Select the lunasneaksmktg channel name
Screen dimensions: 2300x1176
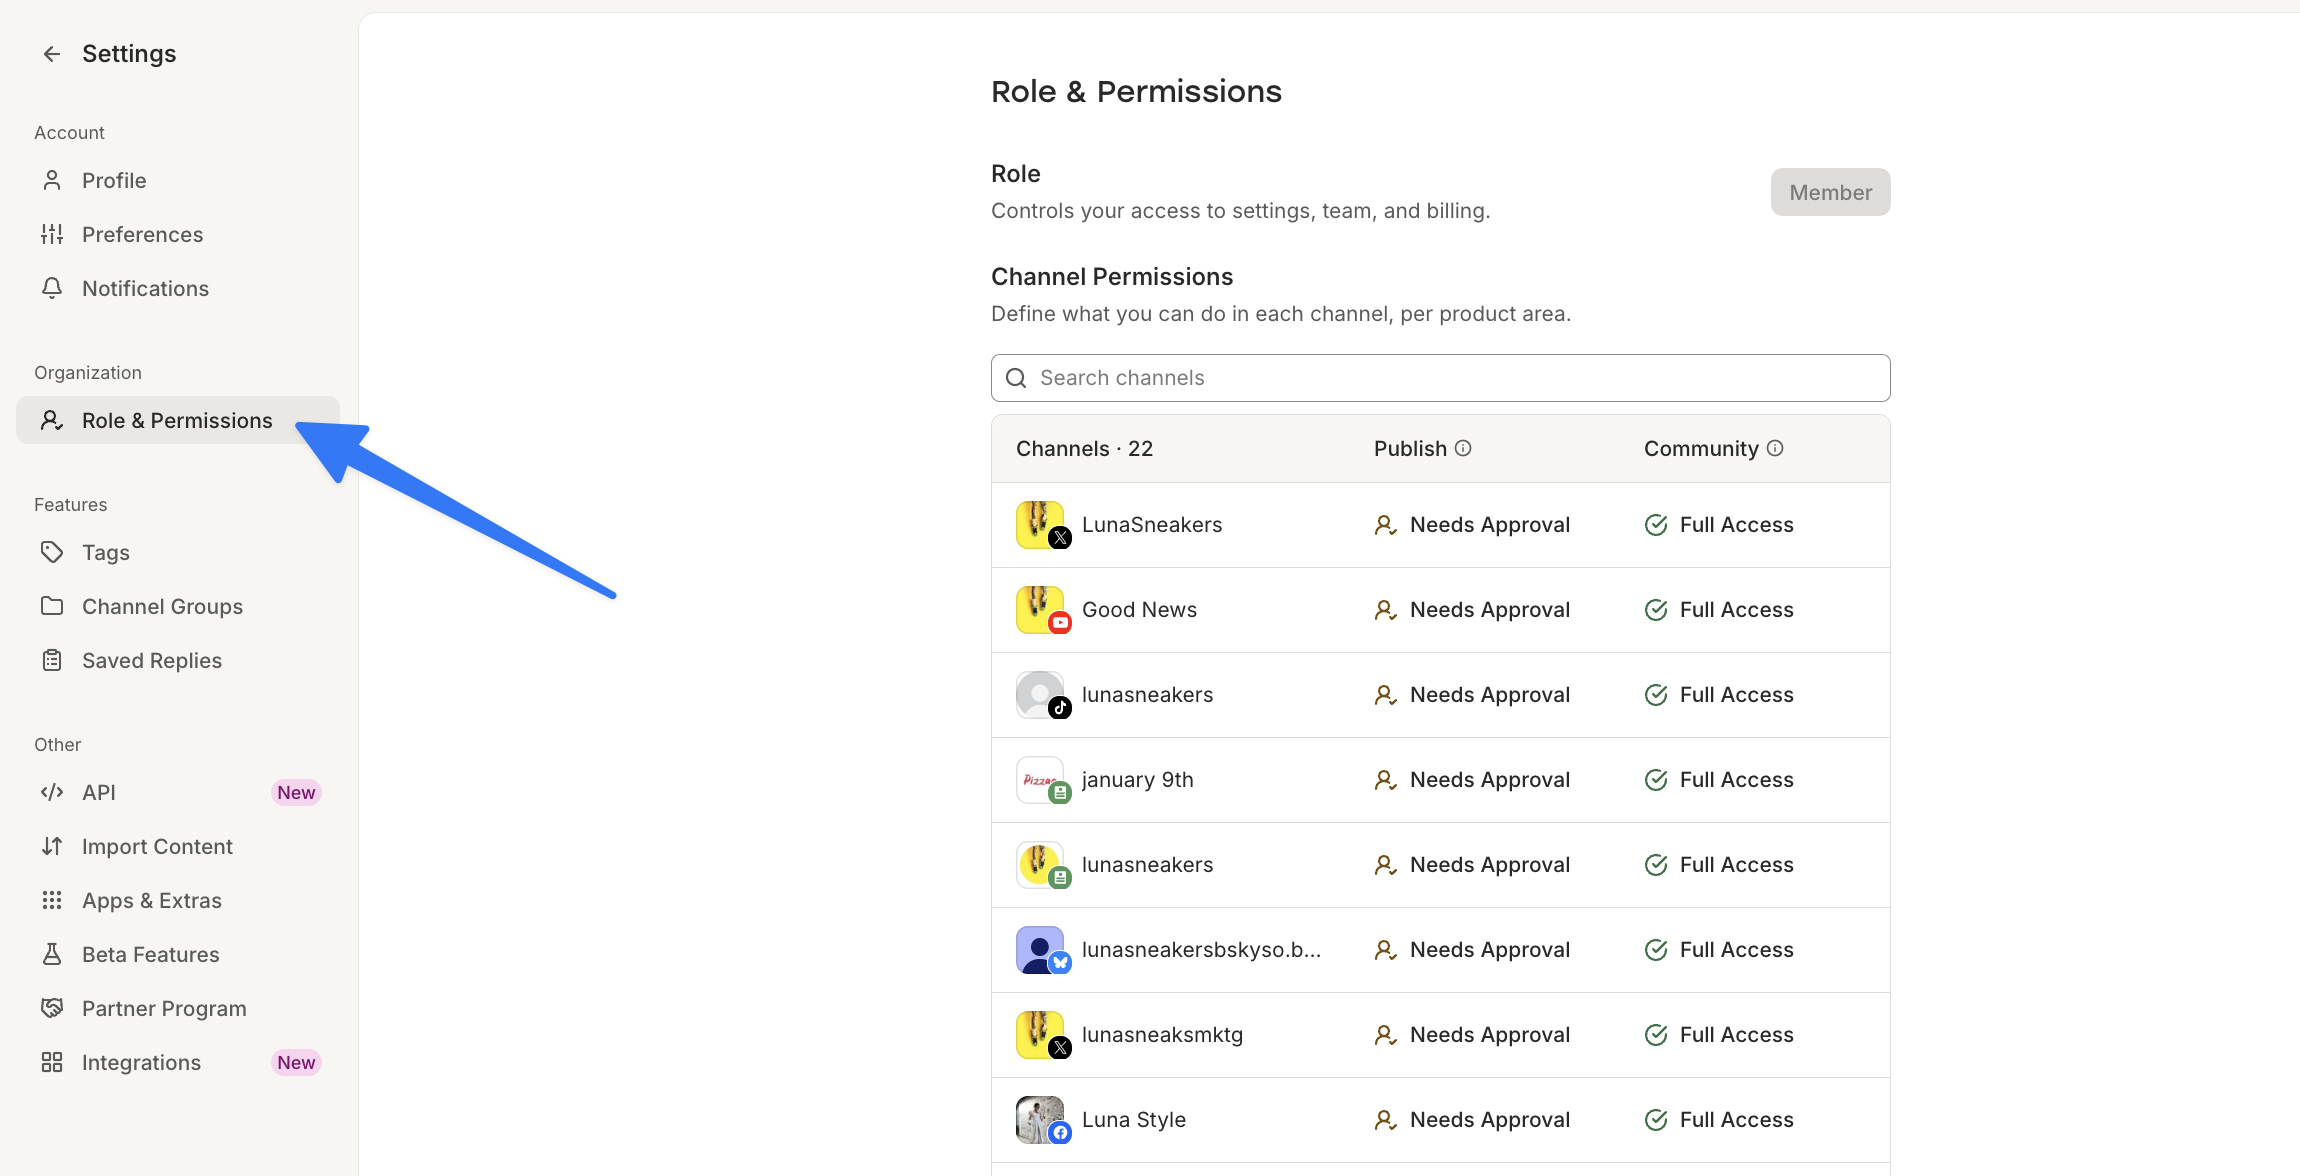pos(1162,1035)
